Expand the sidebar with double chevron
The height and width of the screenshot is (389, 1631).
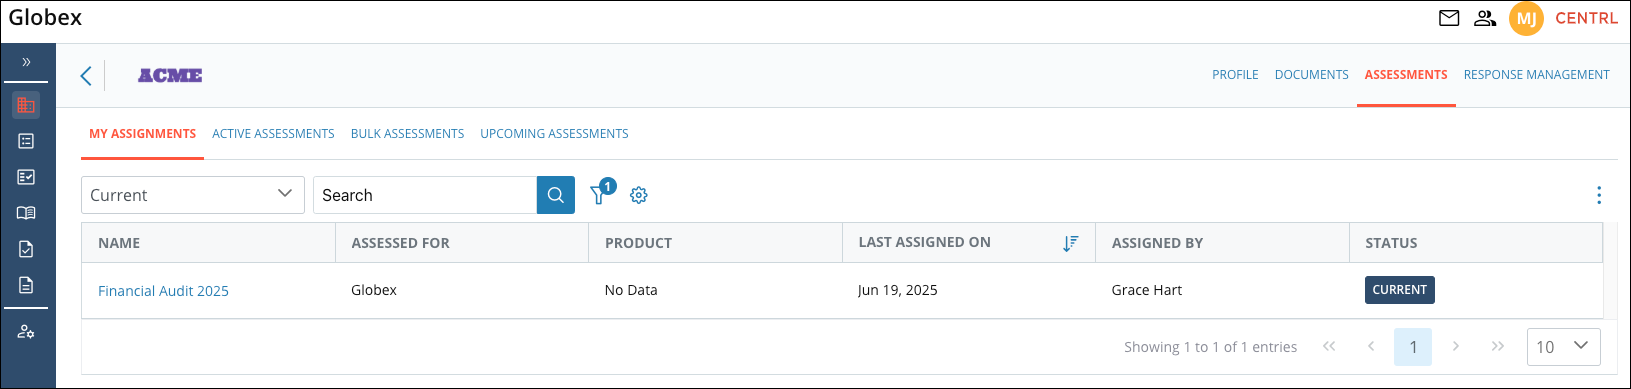pyautogui.click(x=27, y=62)
